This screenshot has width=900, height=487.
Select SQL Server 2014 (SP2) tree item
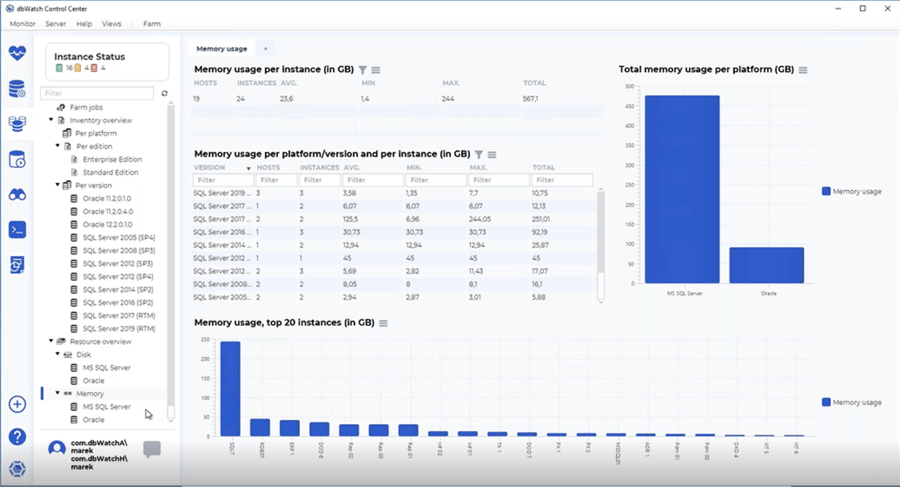[118, 289]
